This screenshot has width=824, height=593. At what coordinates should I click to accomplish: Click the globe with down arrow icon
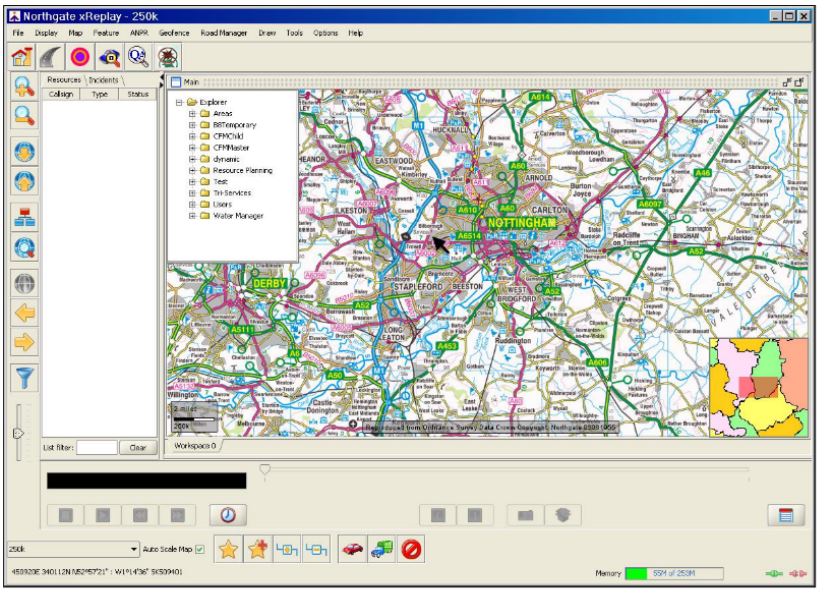[x=24, y=152]
